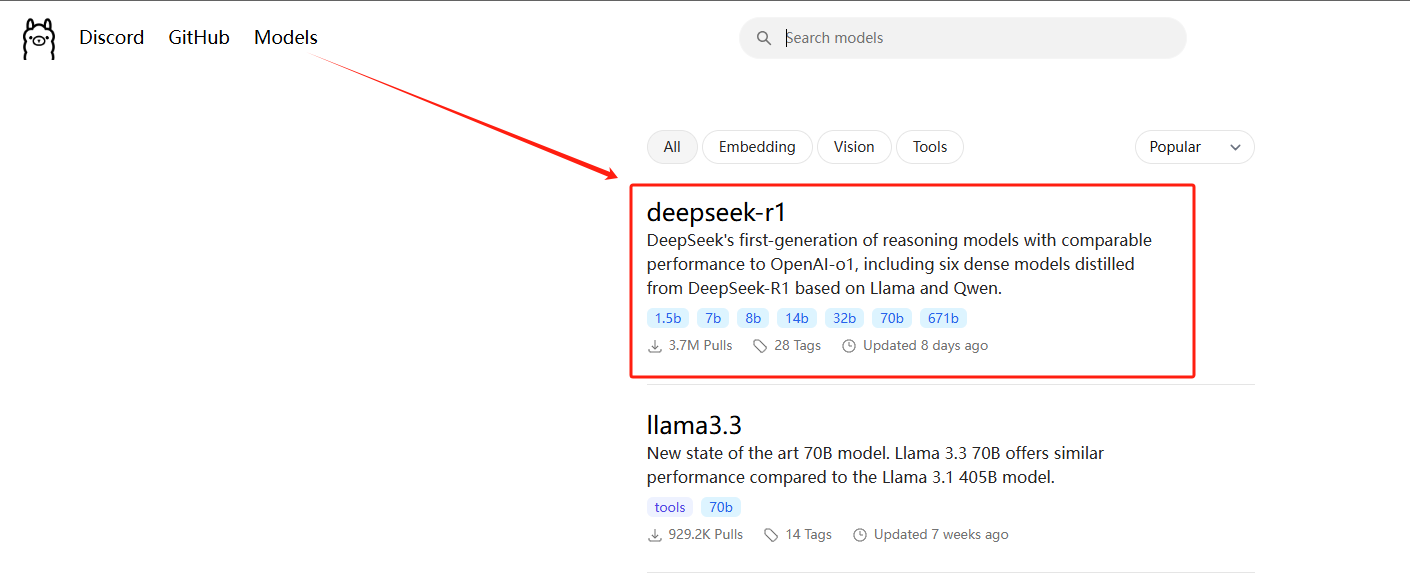Open the deepseek-r1 model title
The width and height of the screenshot is (1410, 580).
pos(717,212)
